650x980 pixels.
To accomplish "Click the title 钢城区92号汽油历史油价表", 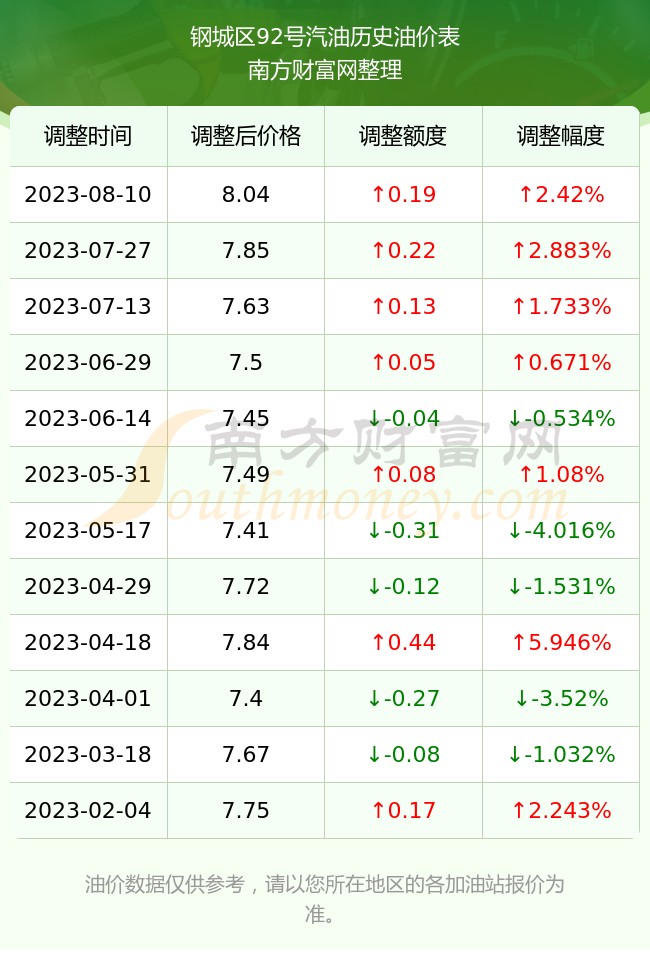I will pyautogui.click(x=325, y=38).
